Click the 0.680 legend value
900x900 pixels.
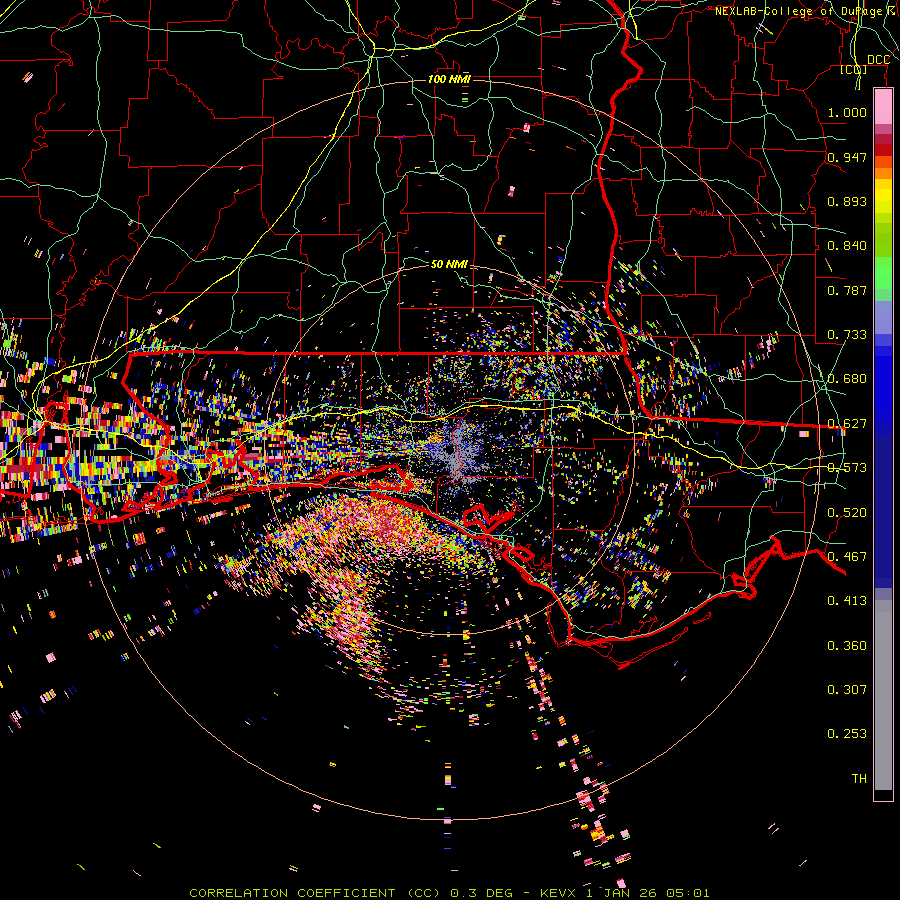pyautogui.click(x=847, y=379)
